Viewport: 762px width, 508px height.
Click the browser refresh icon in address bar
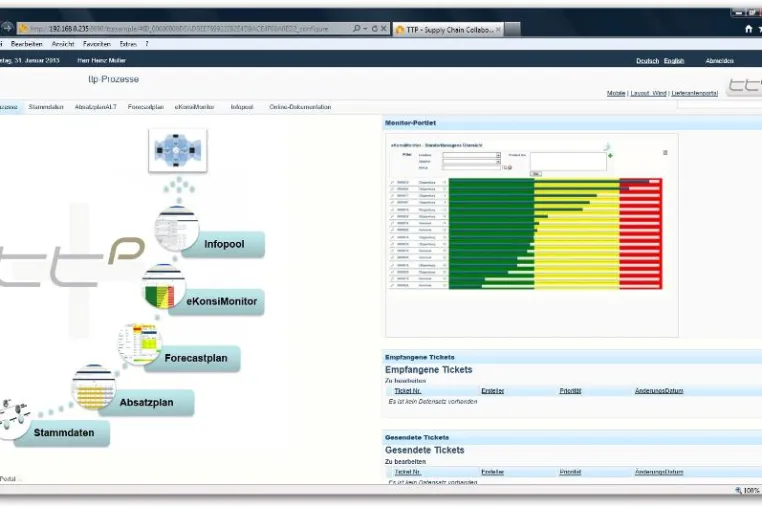pos(374,29)
